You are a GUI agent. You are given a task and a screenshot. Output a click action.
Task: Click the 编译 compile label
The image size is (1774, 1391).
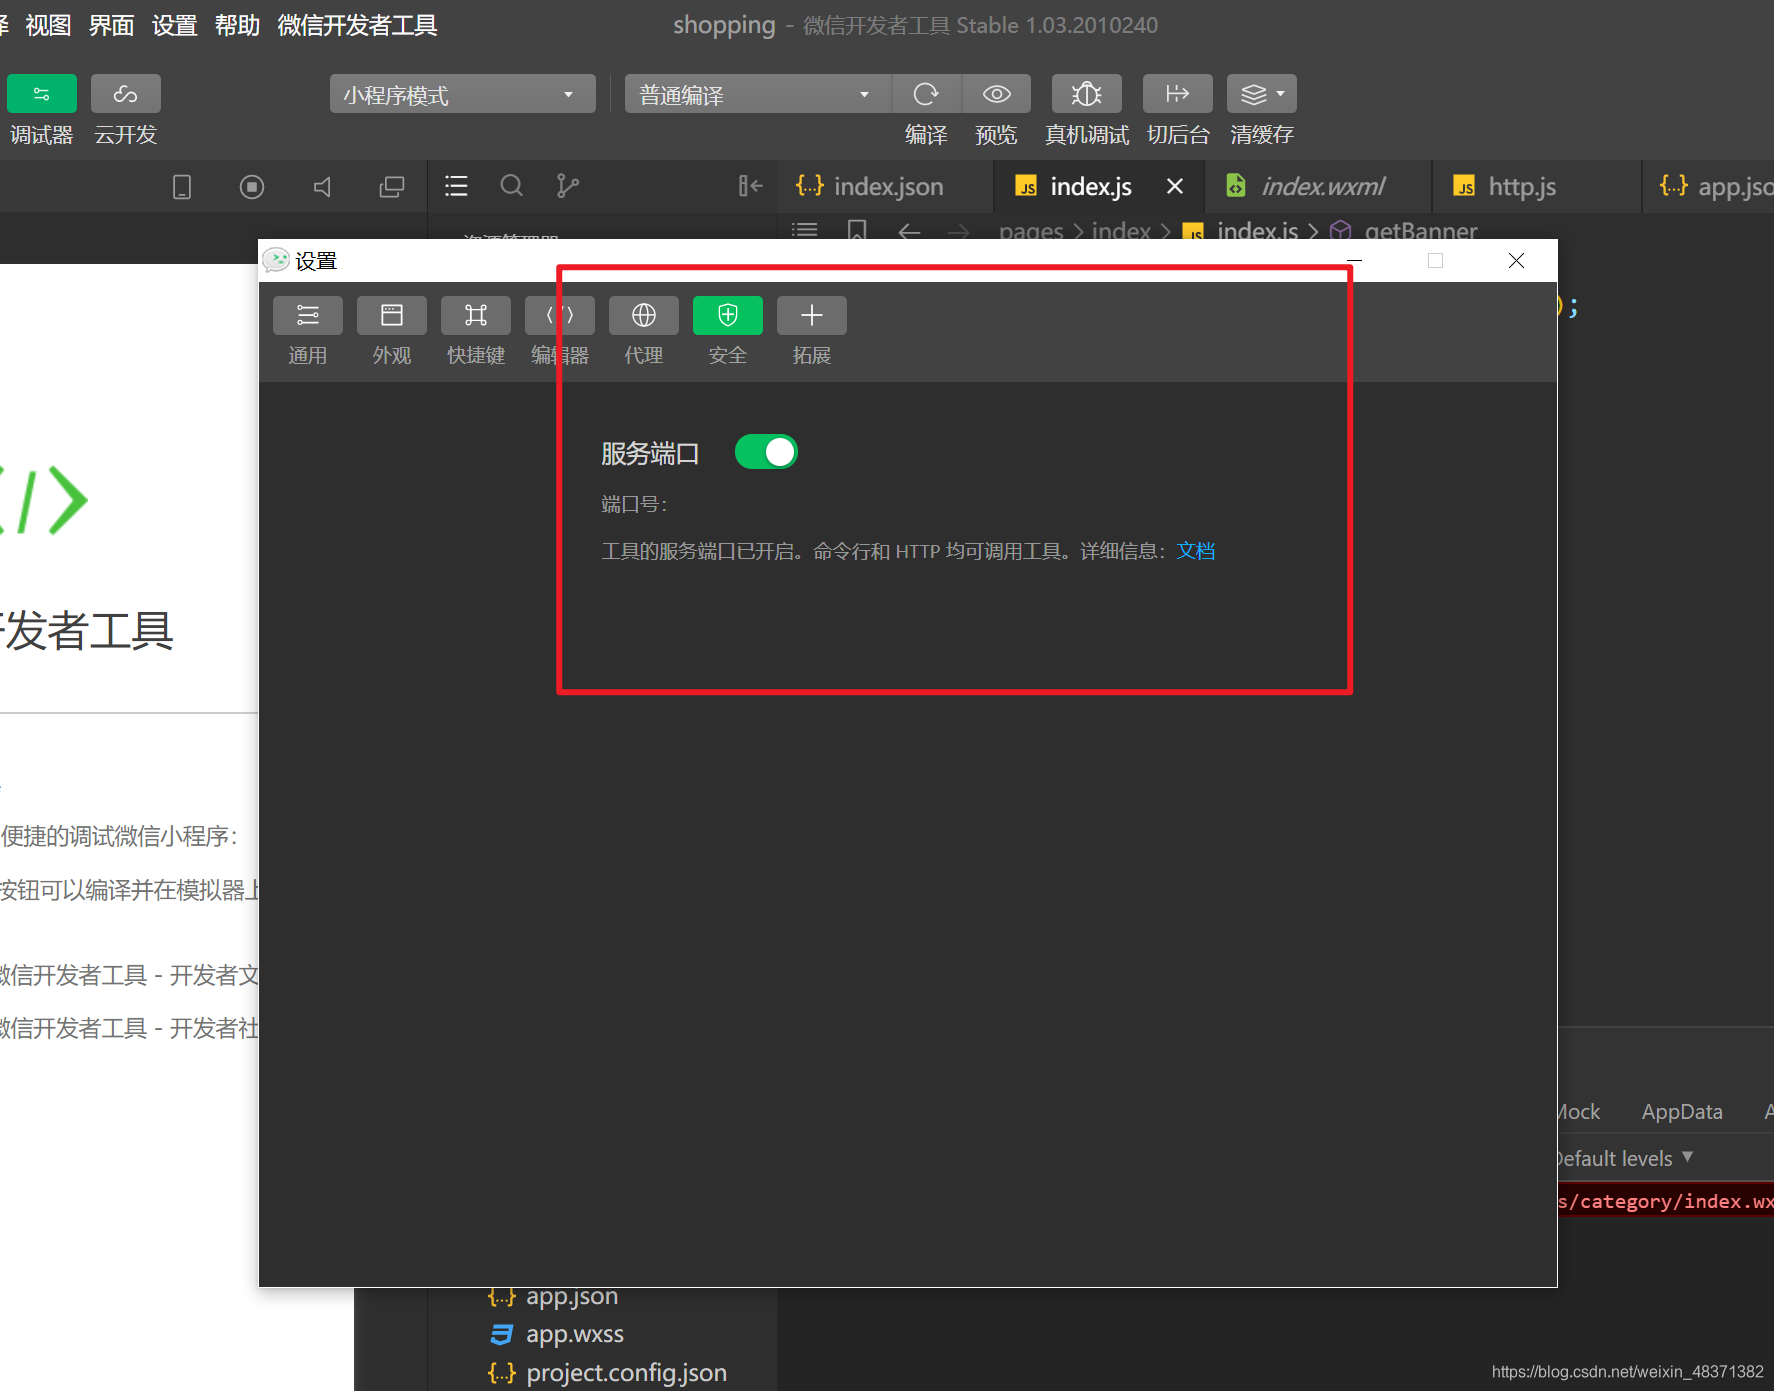926,135
